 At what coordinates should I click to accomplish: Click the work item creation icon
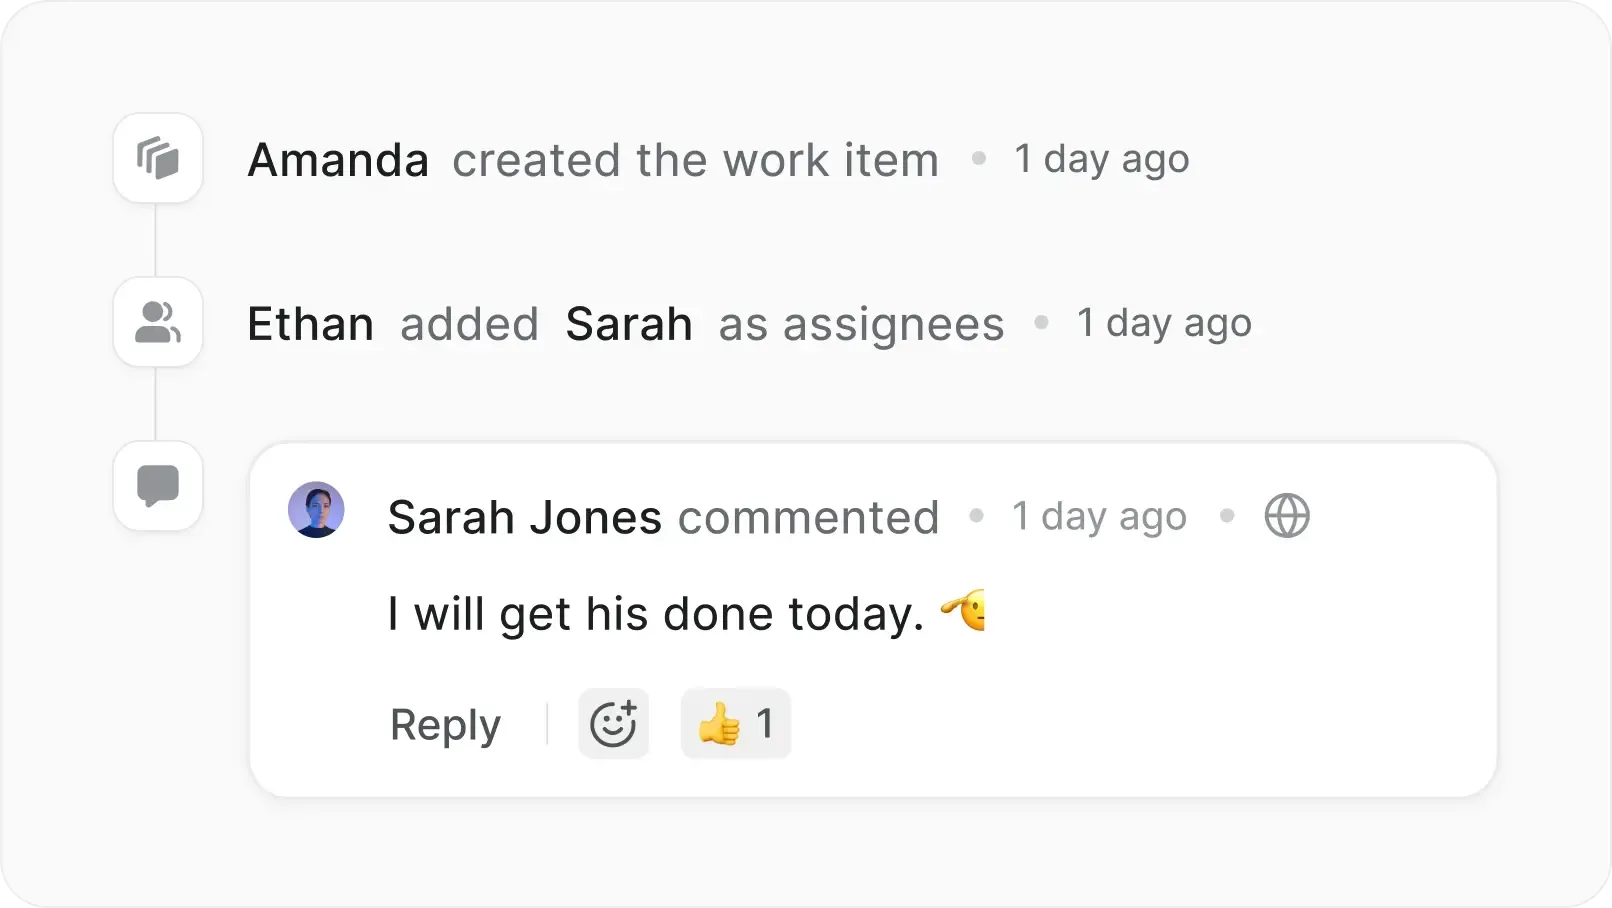tap(158, 157)
